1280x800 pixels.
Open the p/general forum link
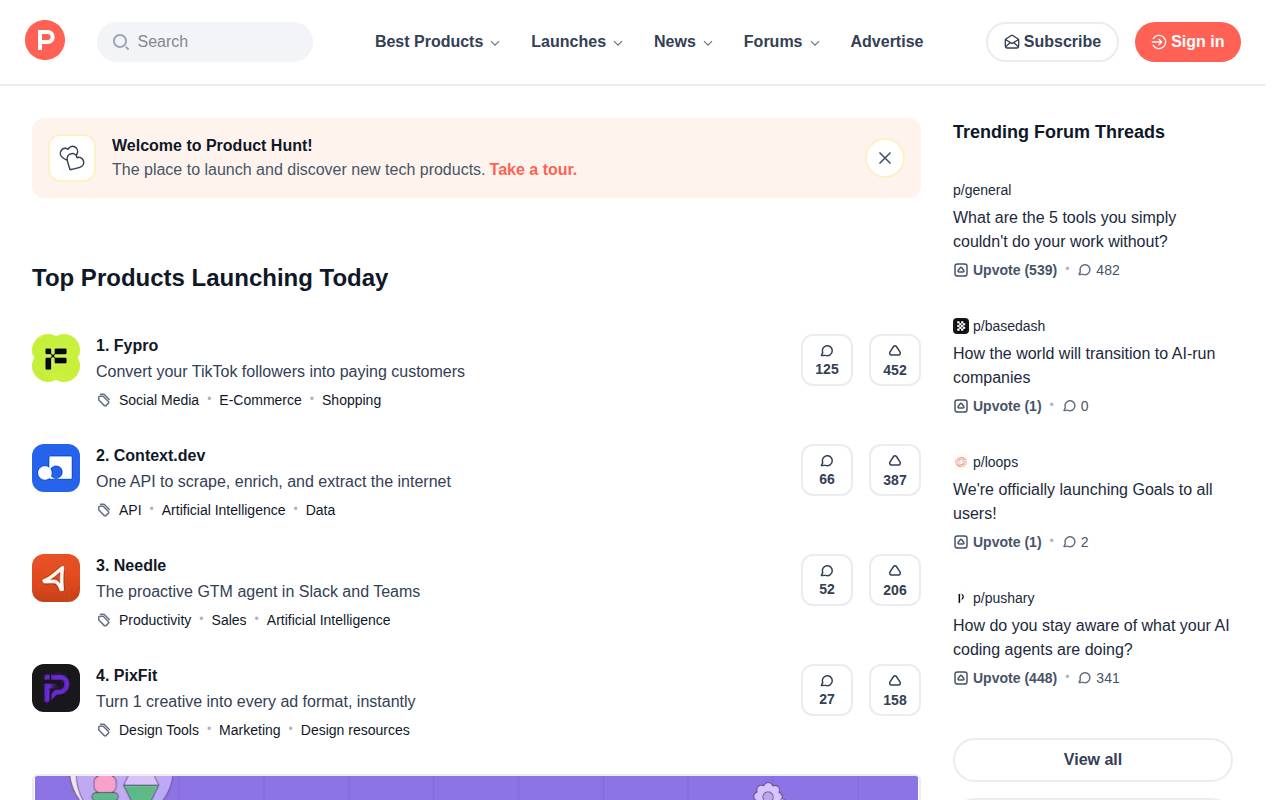tap(982, 190)
